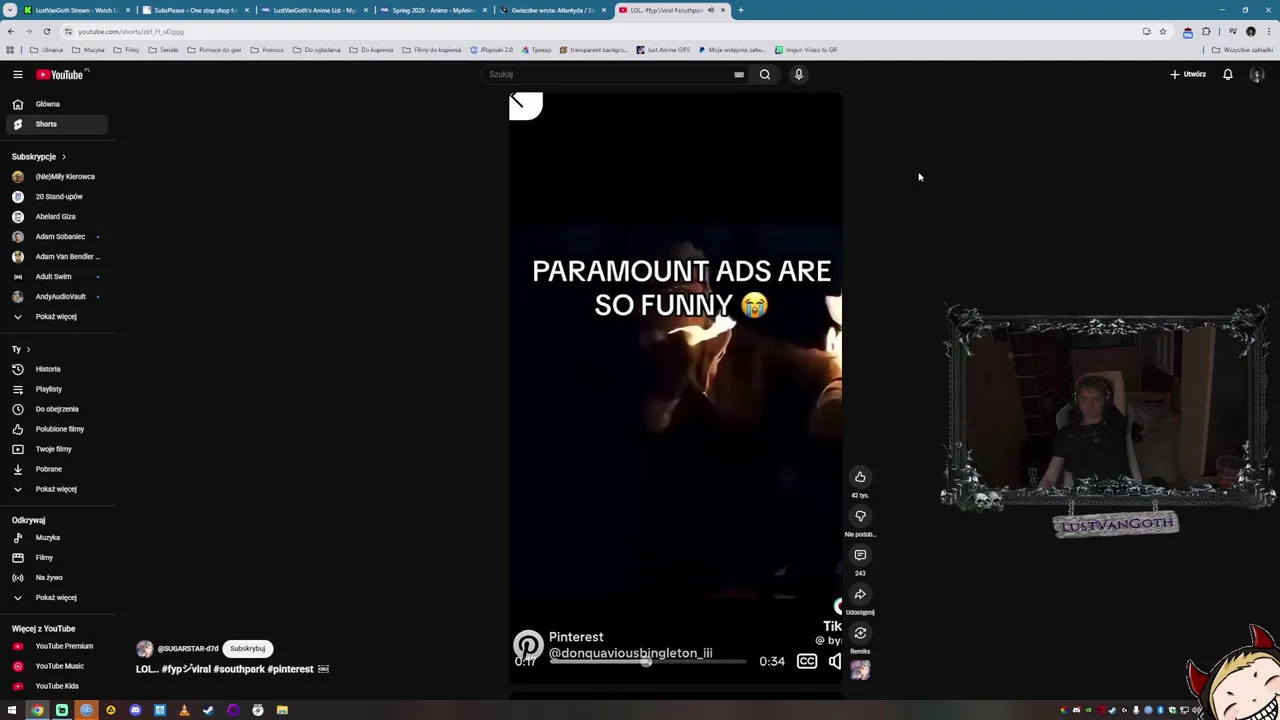
Task: Open AndyAudioVault channel
Action: (x=57, y=297)
